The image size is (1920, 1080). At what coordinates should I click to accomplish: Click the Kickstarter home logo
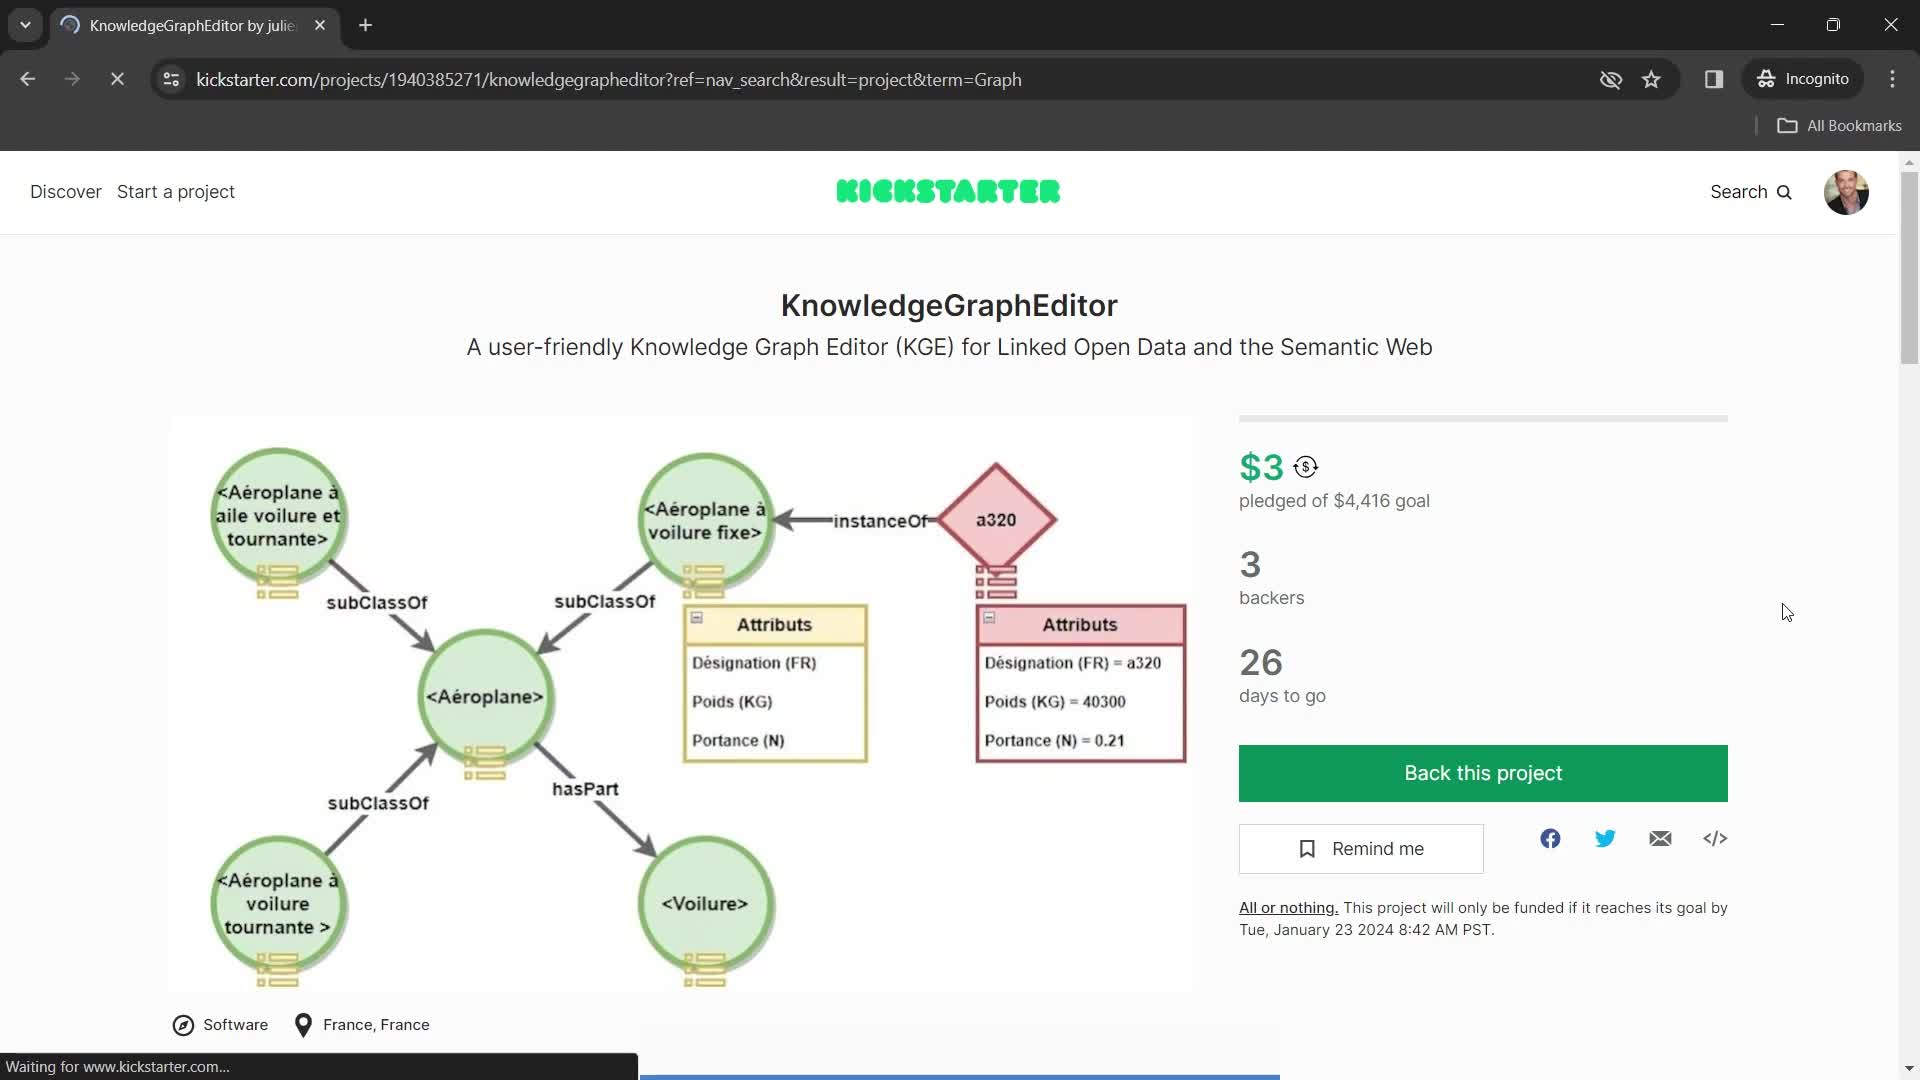pyautogui.click(x=947, y=191)
